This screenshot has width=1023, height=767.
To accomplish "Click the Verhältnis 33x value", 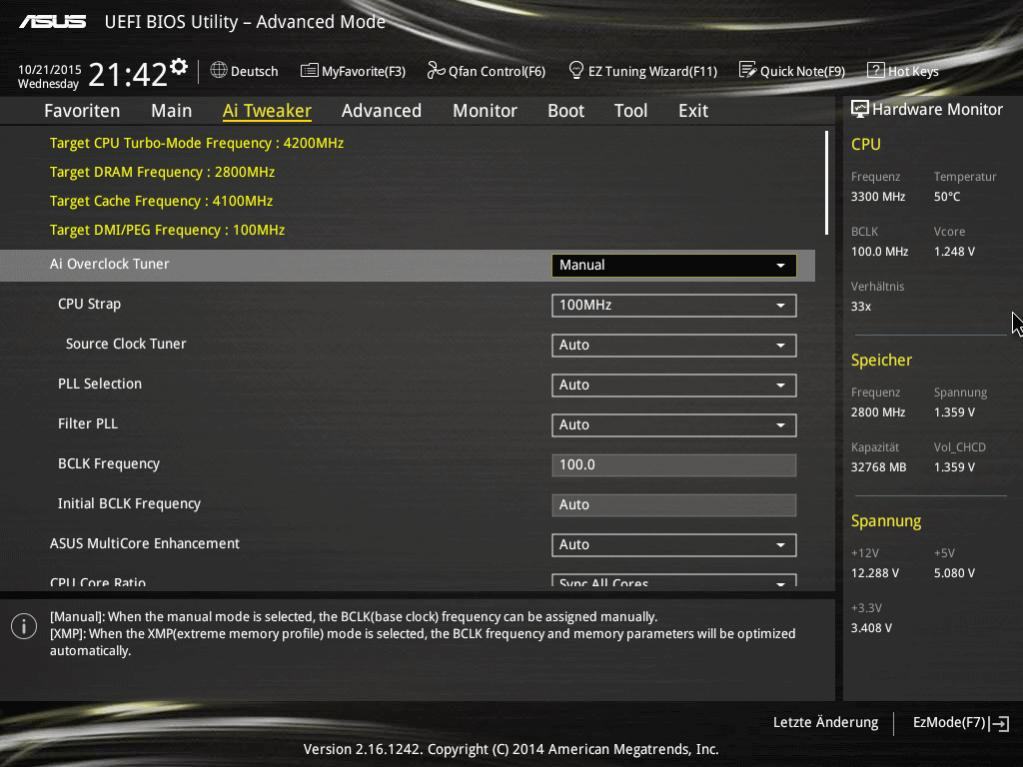I will pyautogui.click(x=861, y=307).
